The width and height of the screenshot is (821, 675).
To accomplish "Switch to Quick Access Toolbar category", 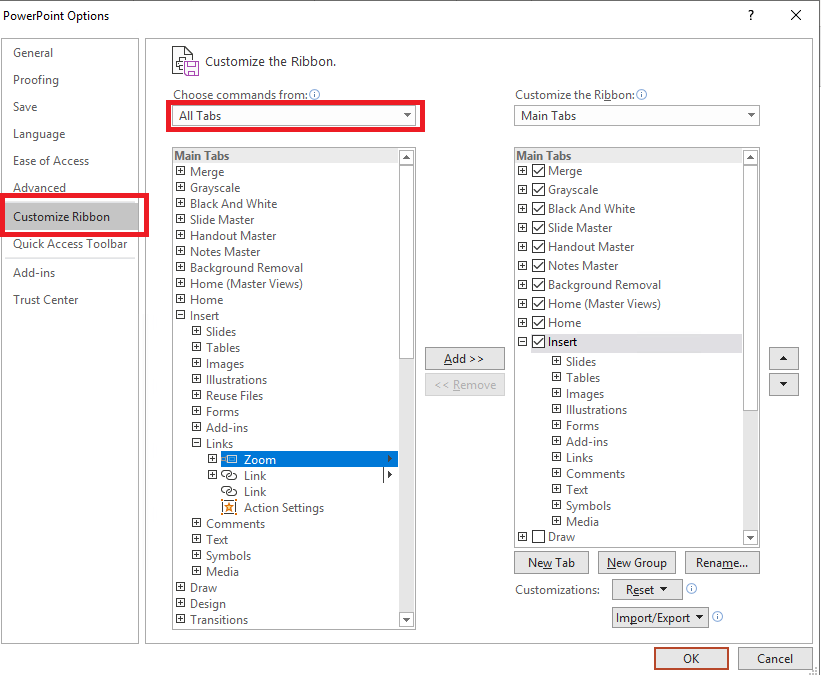I will [70, 244].
